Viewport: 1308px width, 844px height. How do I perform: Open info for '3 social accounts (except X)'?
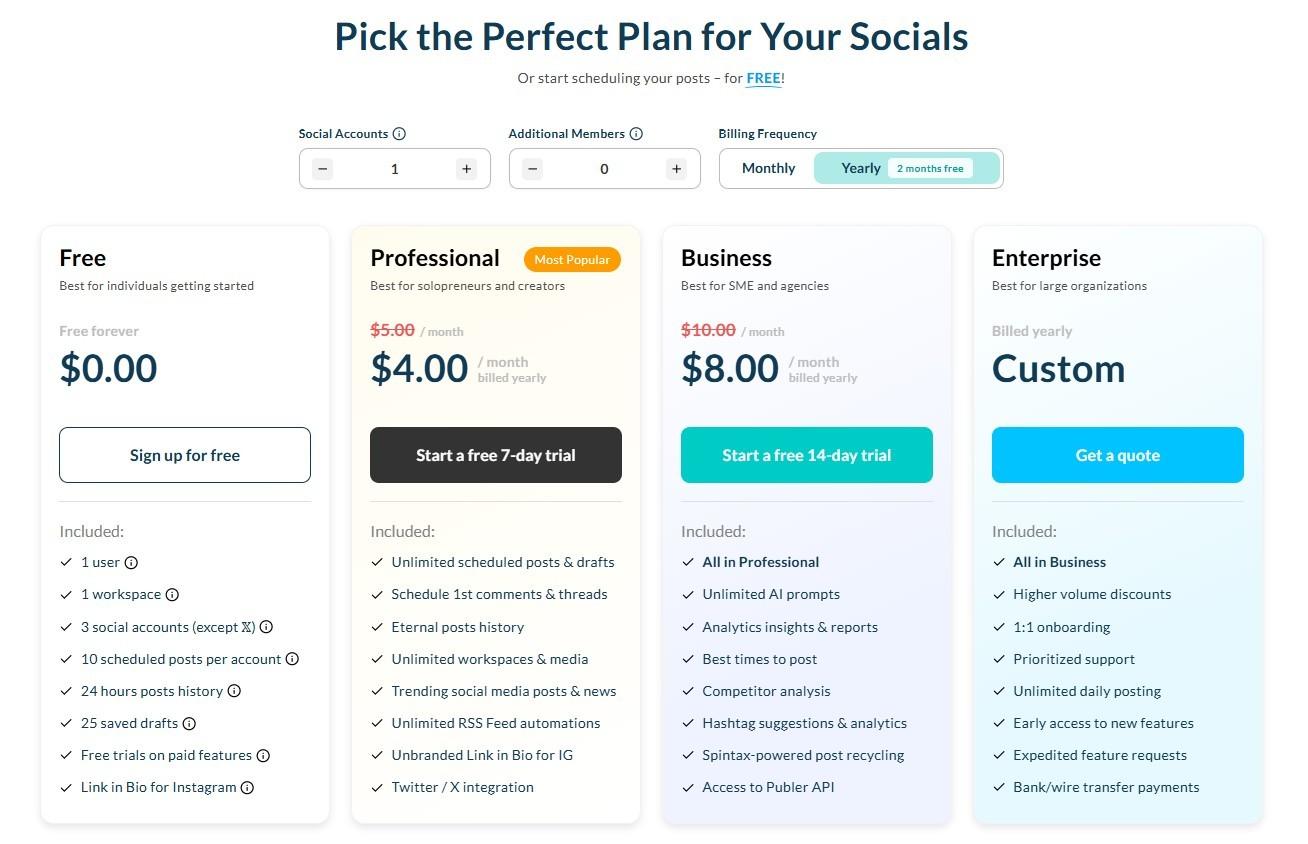265,627
